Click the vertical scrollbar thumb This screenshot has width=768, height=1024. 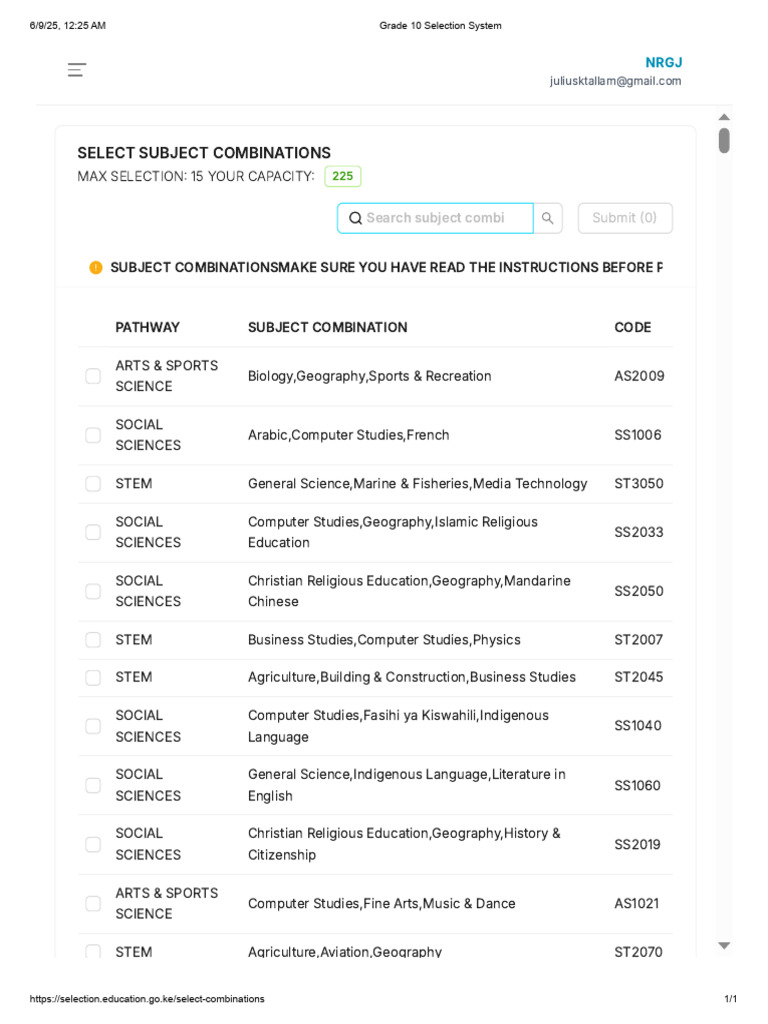coord(724,140)
